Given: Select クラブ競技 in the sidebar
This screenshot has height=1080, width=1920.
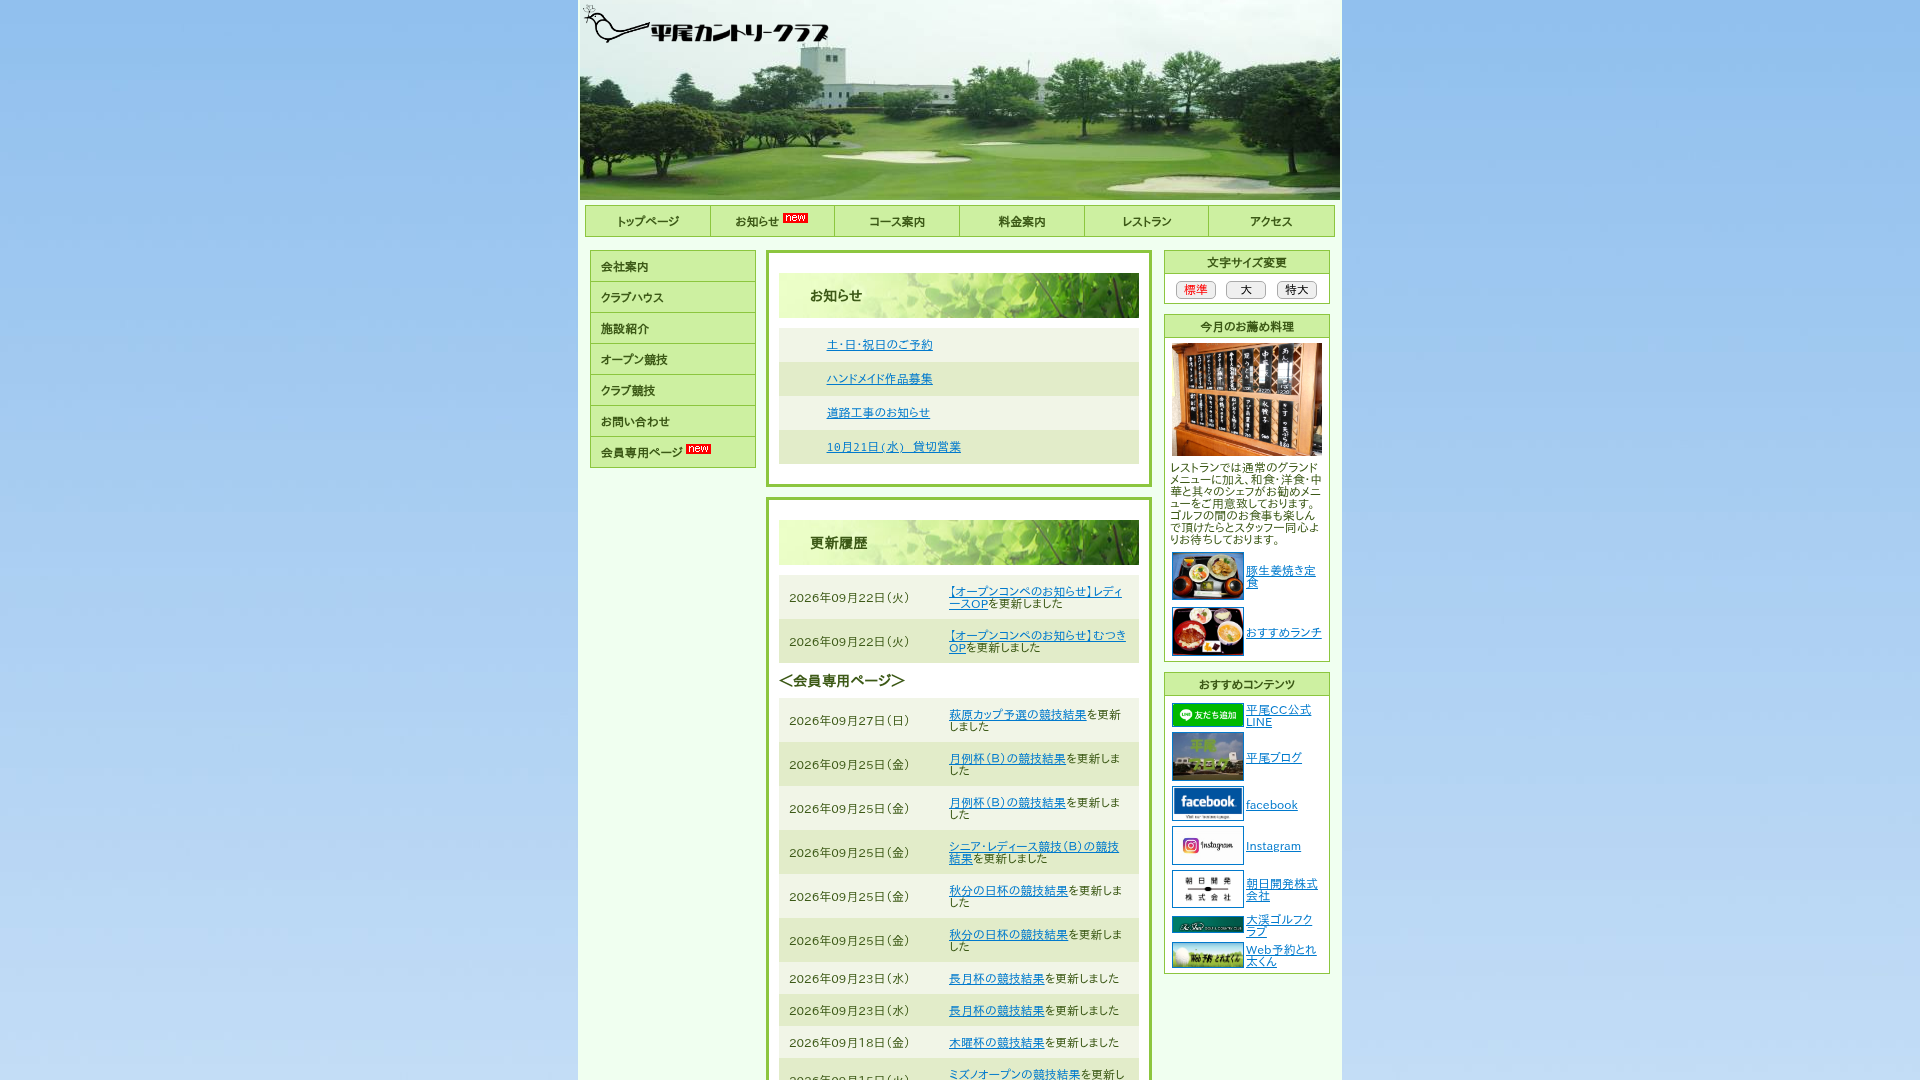Looking at the screenshot, I should tap(673, 390).
